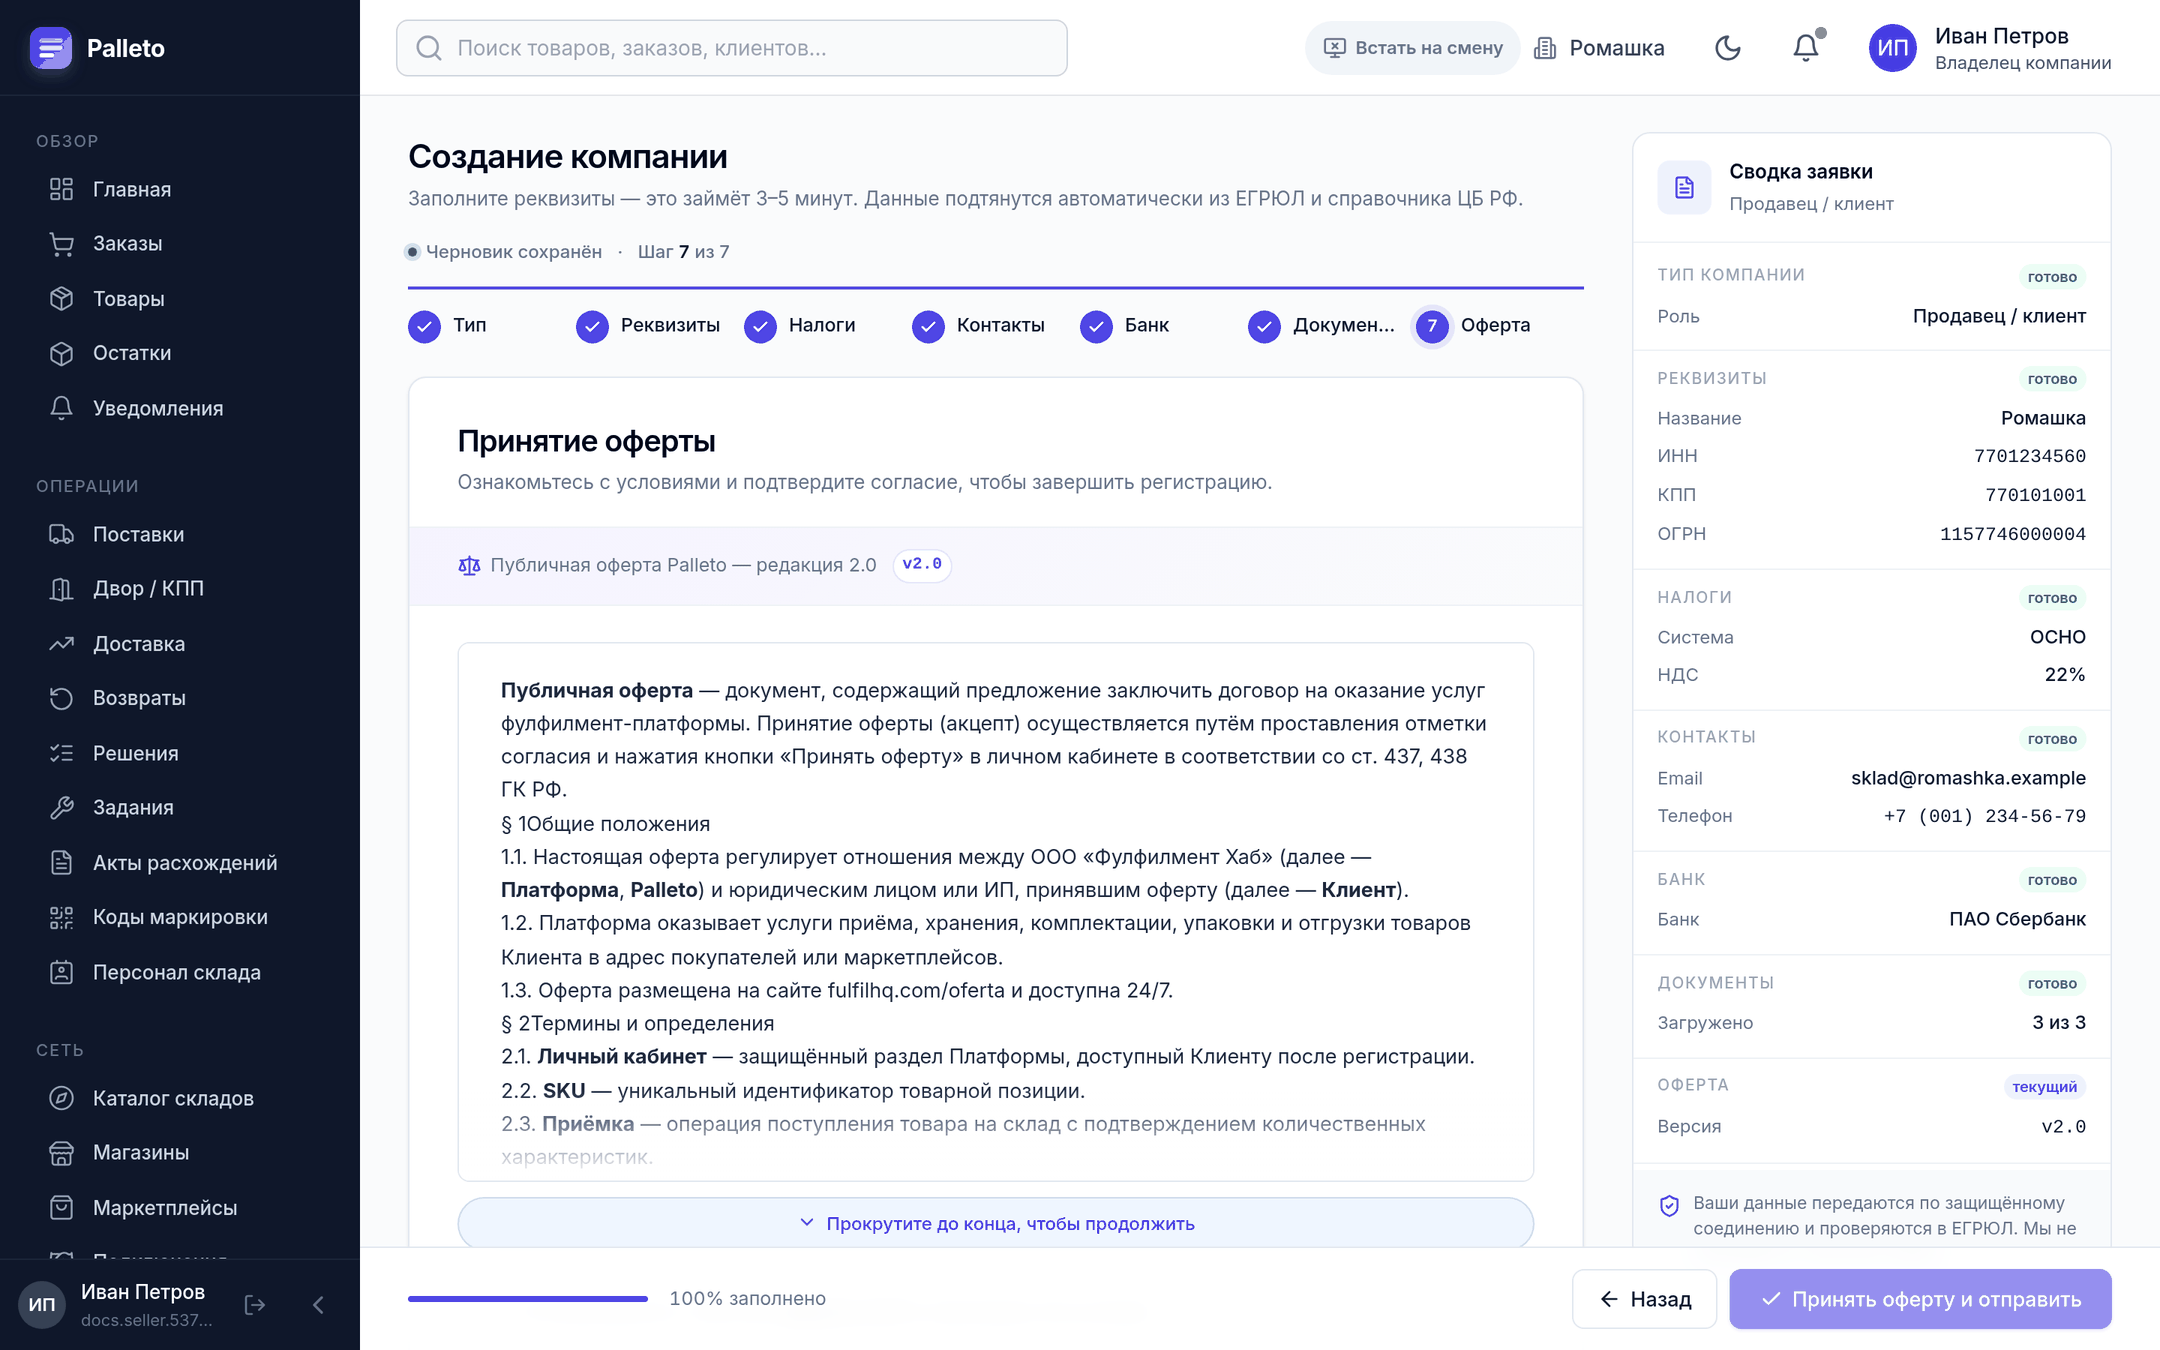The image size is (2160, 1350).
Task: Open Двор / КПП icon
Action: 62,589
